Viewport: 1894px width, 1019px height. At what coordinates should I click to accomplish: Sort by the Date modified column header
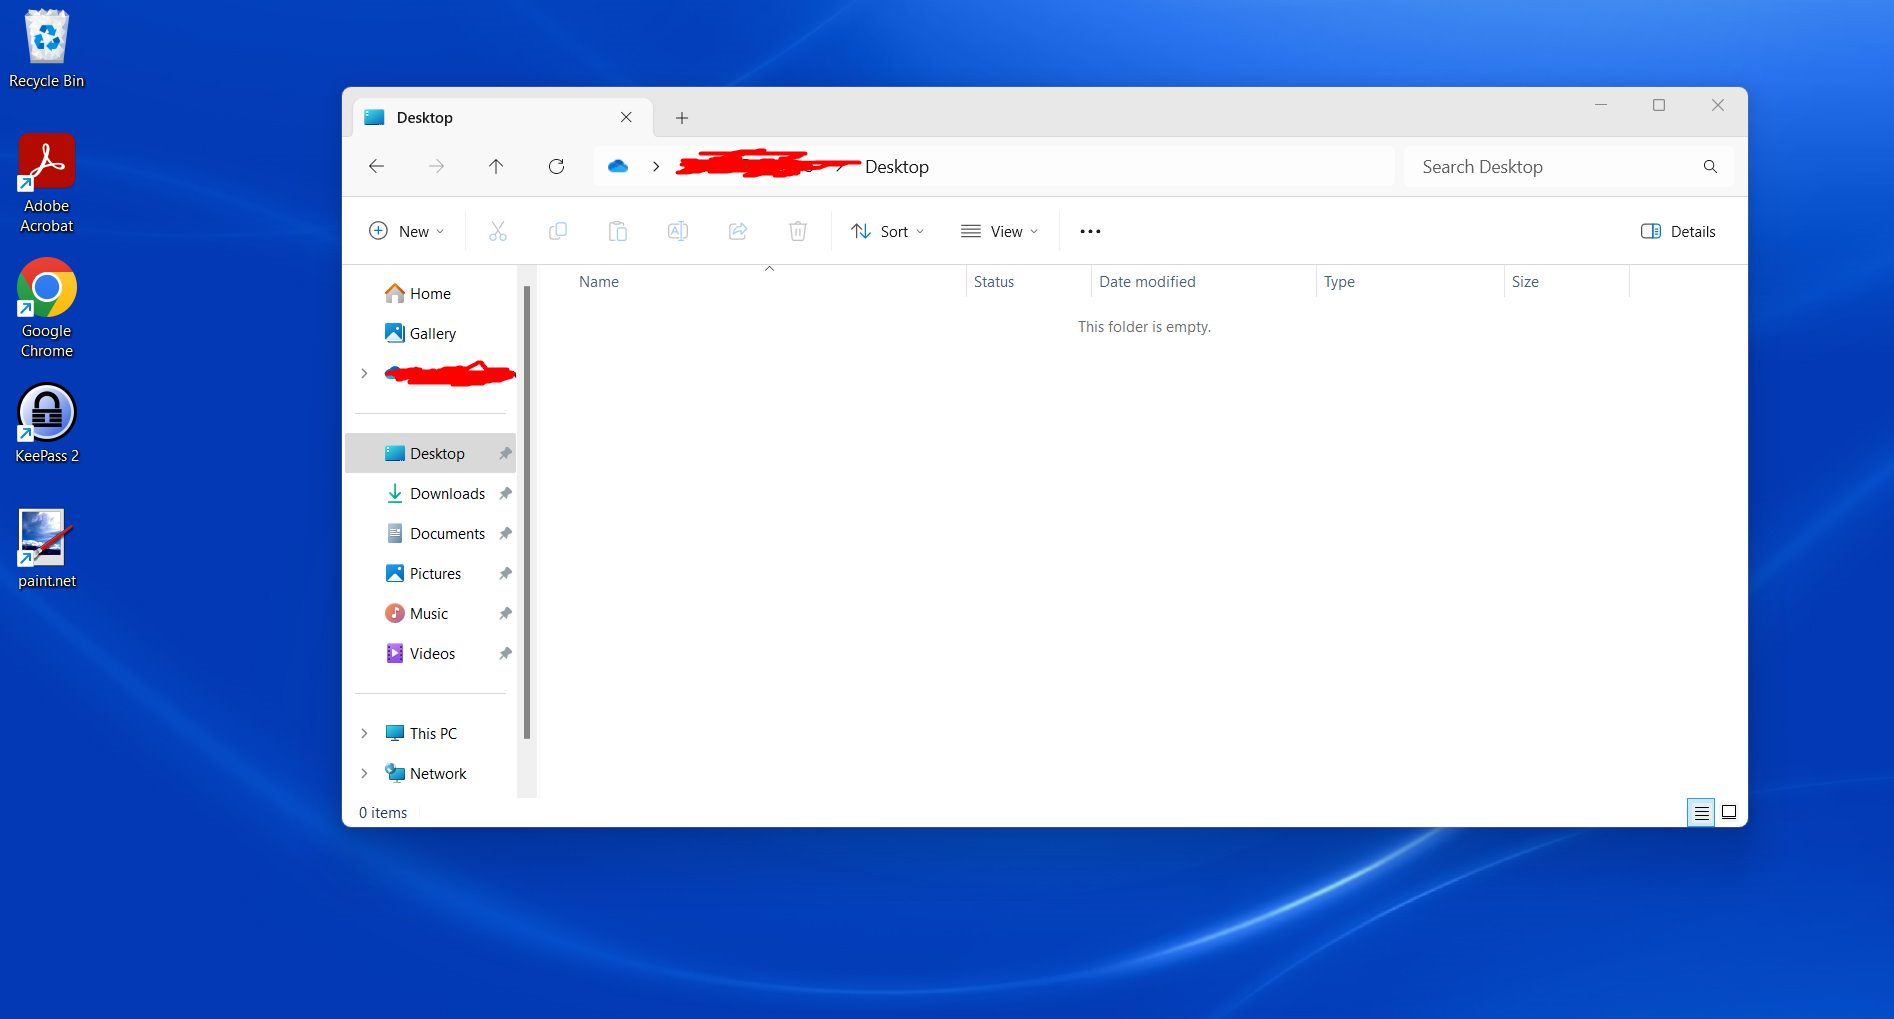click(x=1204, y=282)
